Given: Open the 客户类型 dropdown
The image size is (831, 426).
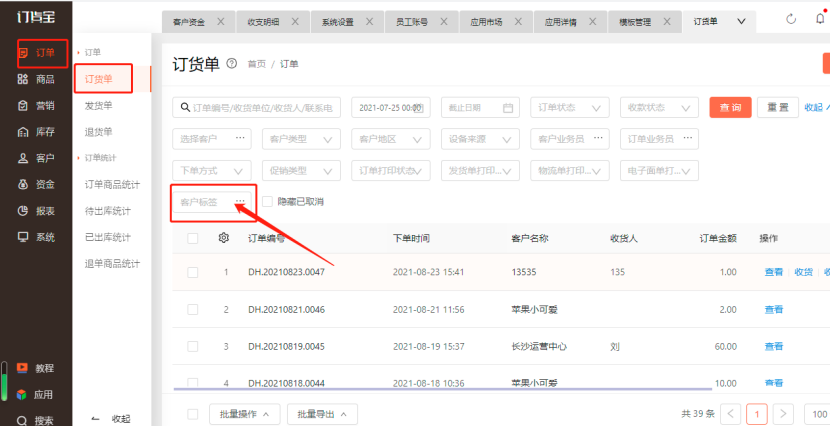Looking at the screenshot, I should click(x=301, y=139).
